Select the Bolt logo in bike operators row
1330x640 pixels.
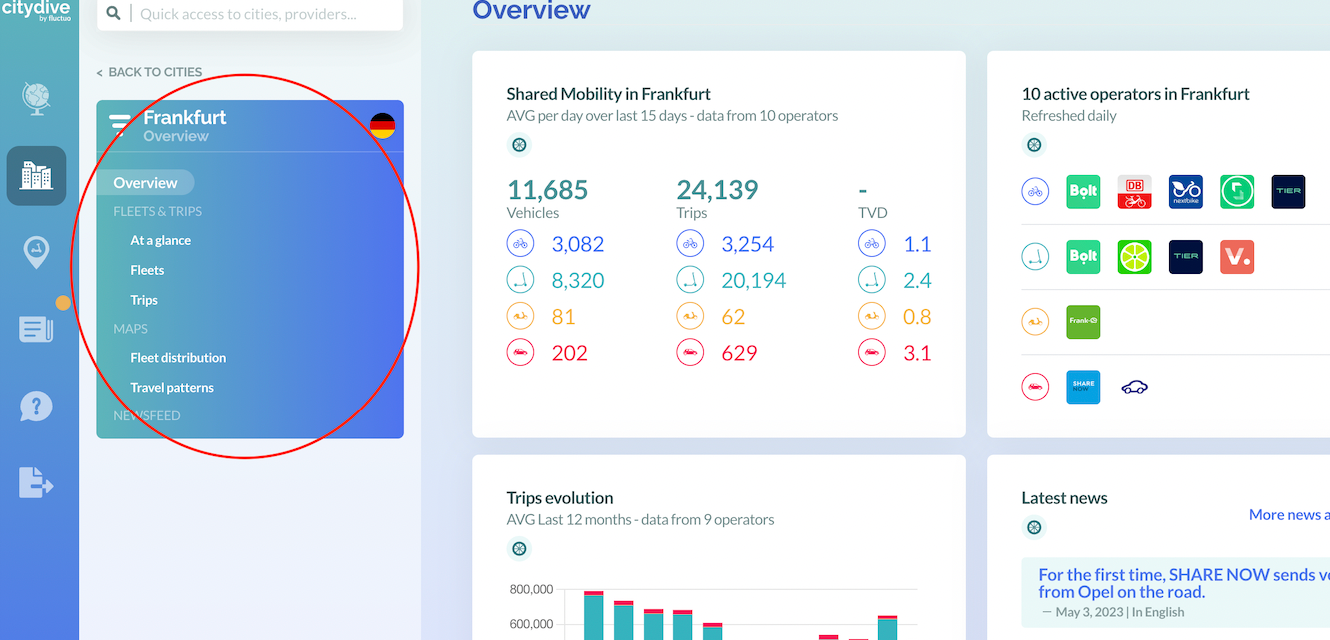click(1083, 191)
